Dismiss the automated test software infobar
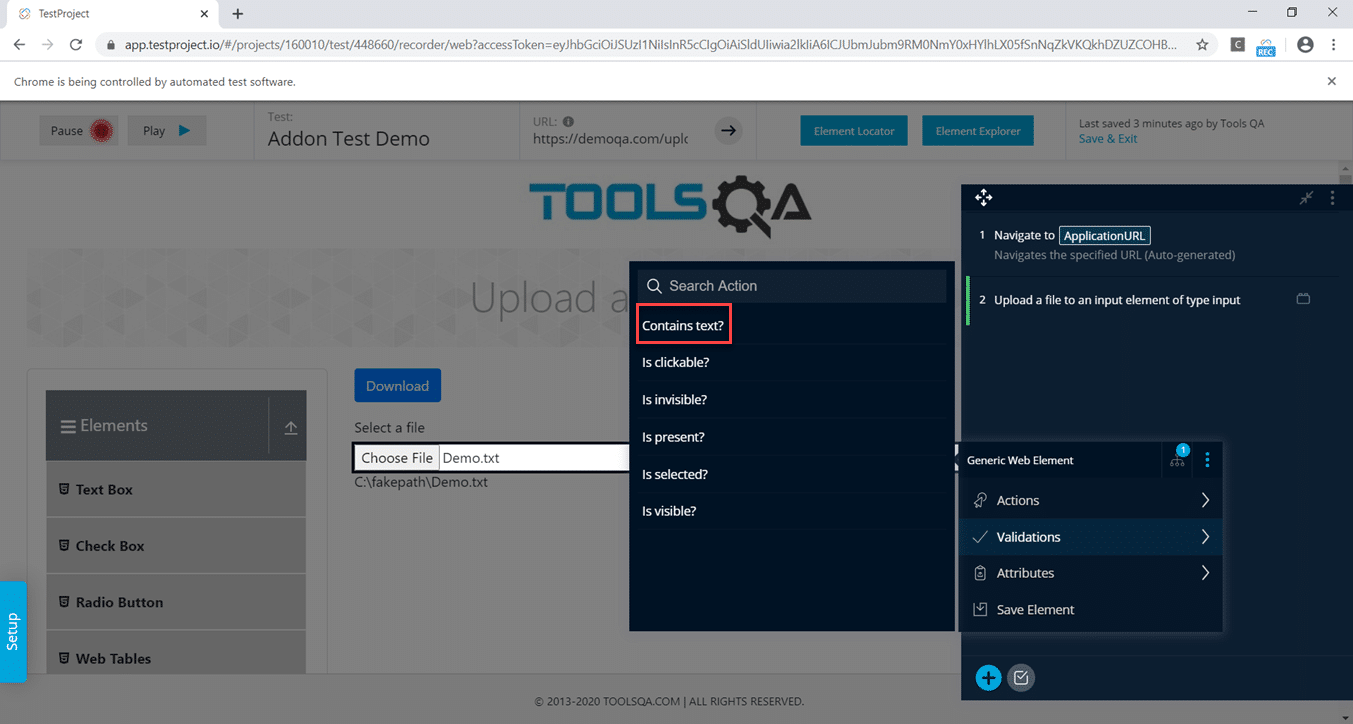 [x=1331, y=81]
